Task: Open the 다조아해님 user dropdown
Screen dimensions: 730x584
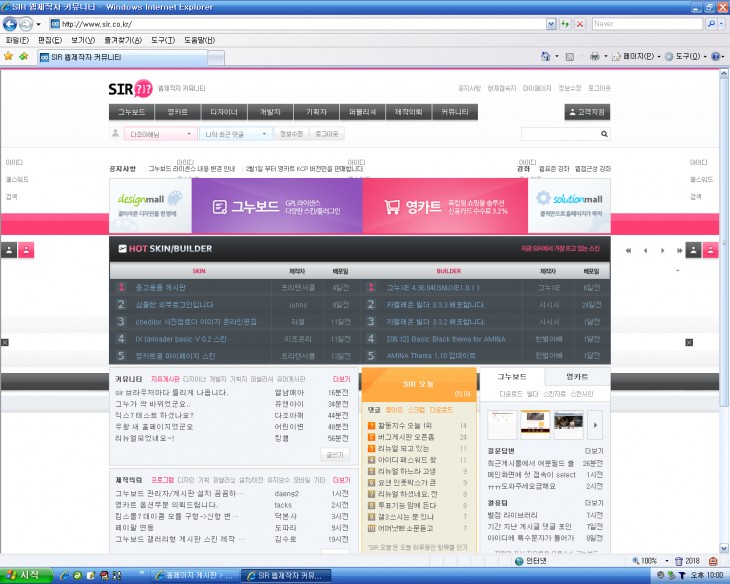Action: coord(161,133)
